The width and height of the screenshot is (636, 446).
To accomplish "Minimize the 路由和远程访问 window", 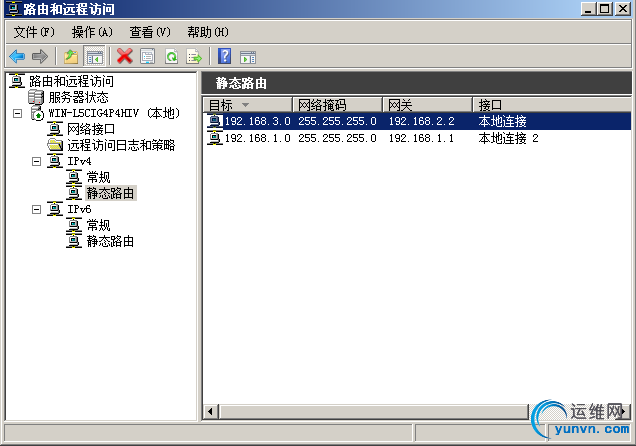I will [x=588, y=9].
